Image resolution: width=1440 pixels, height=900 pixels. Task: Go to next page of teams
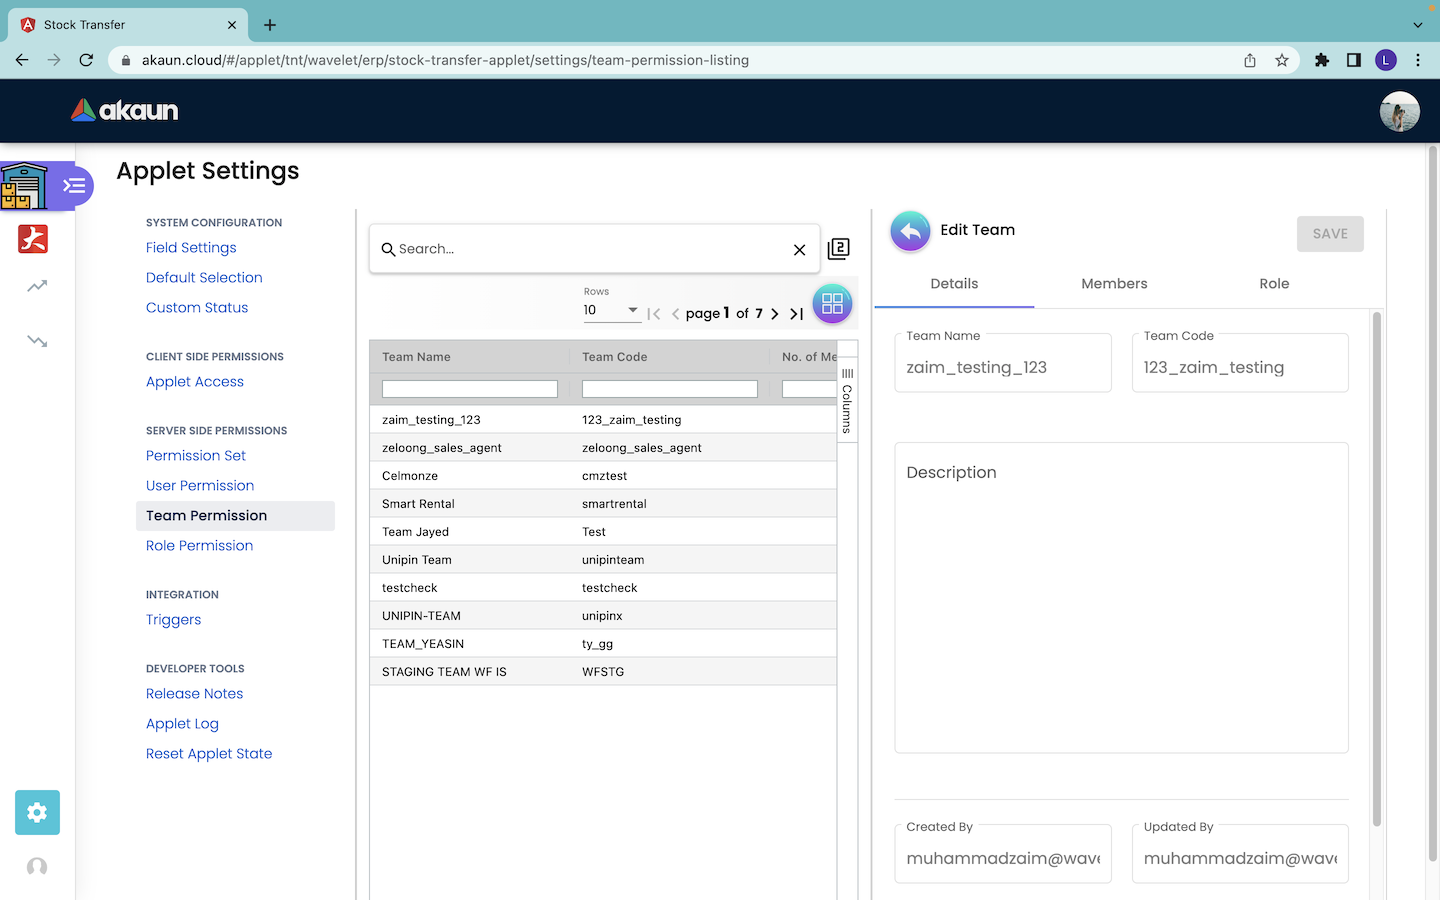pyautogui.click(x=775, y=314)
